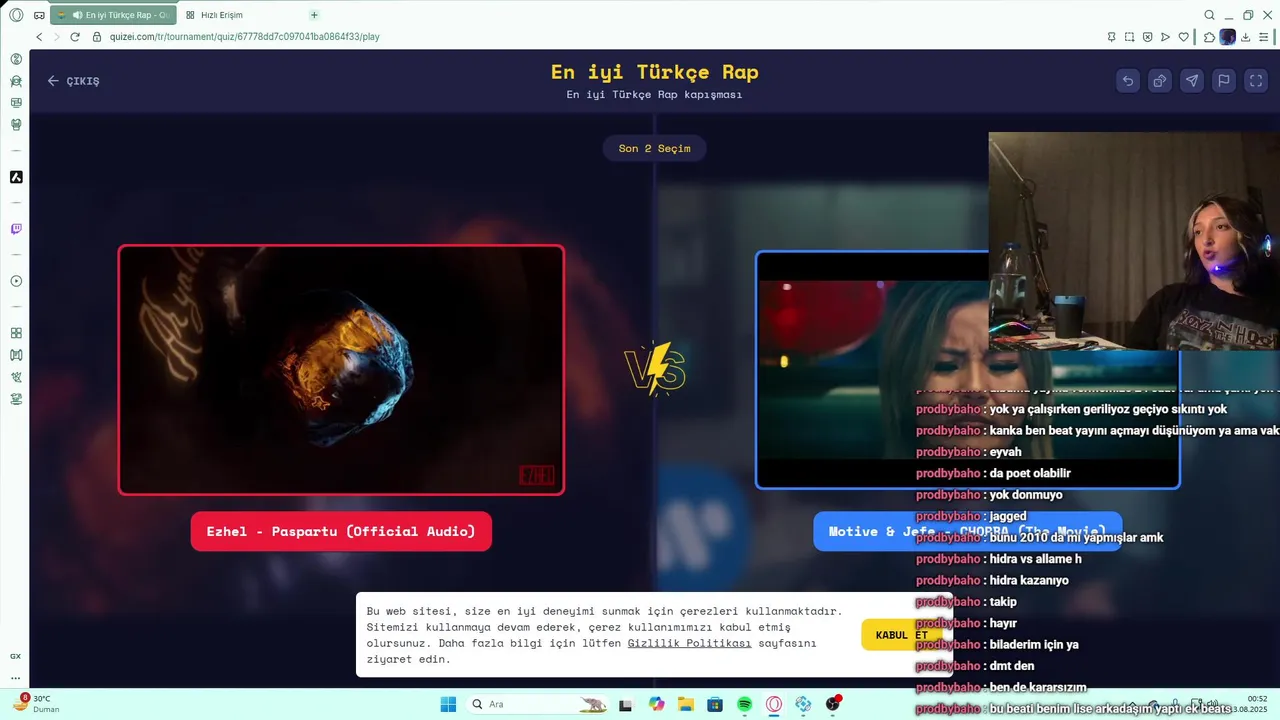The height and width of the screenshot is (720, 1280).
Task: Open the easy setup sliders icon
Action: pos(1264,37)
